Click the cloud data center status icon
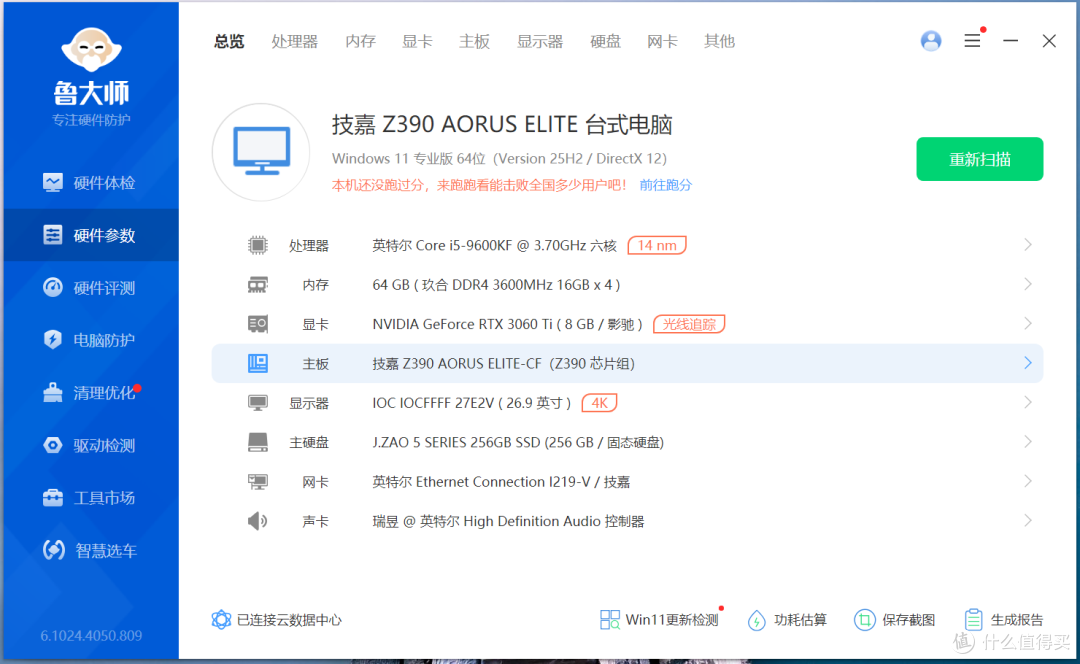Screen dimensions: 1080x664 tap(221, 619)
